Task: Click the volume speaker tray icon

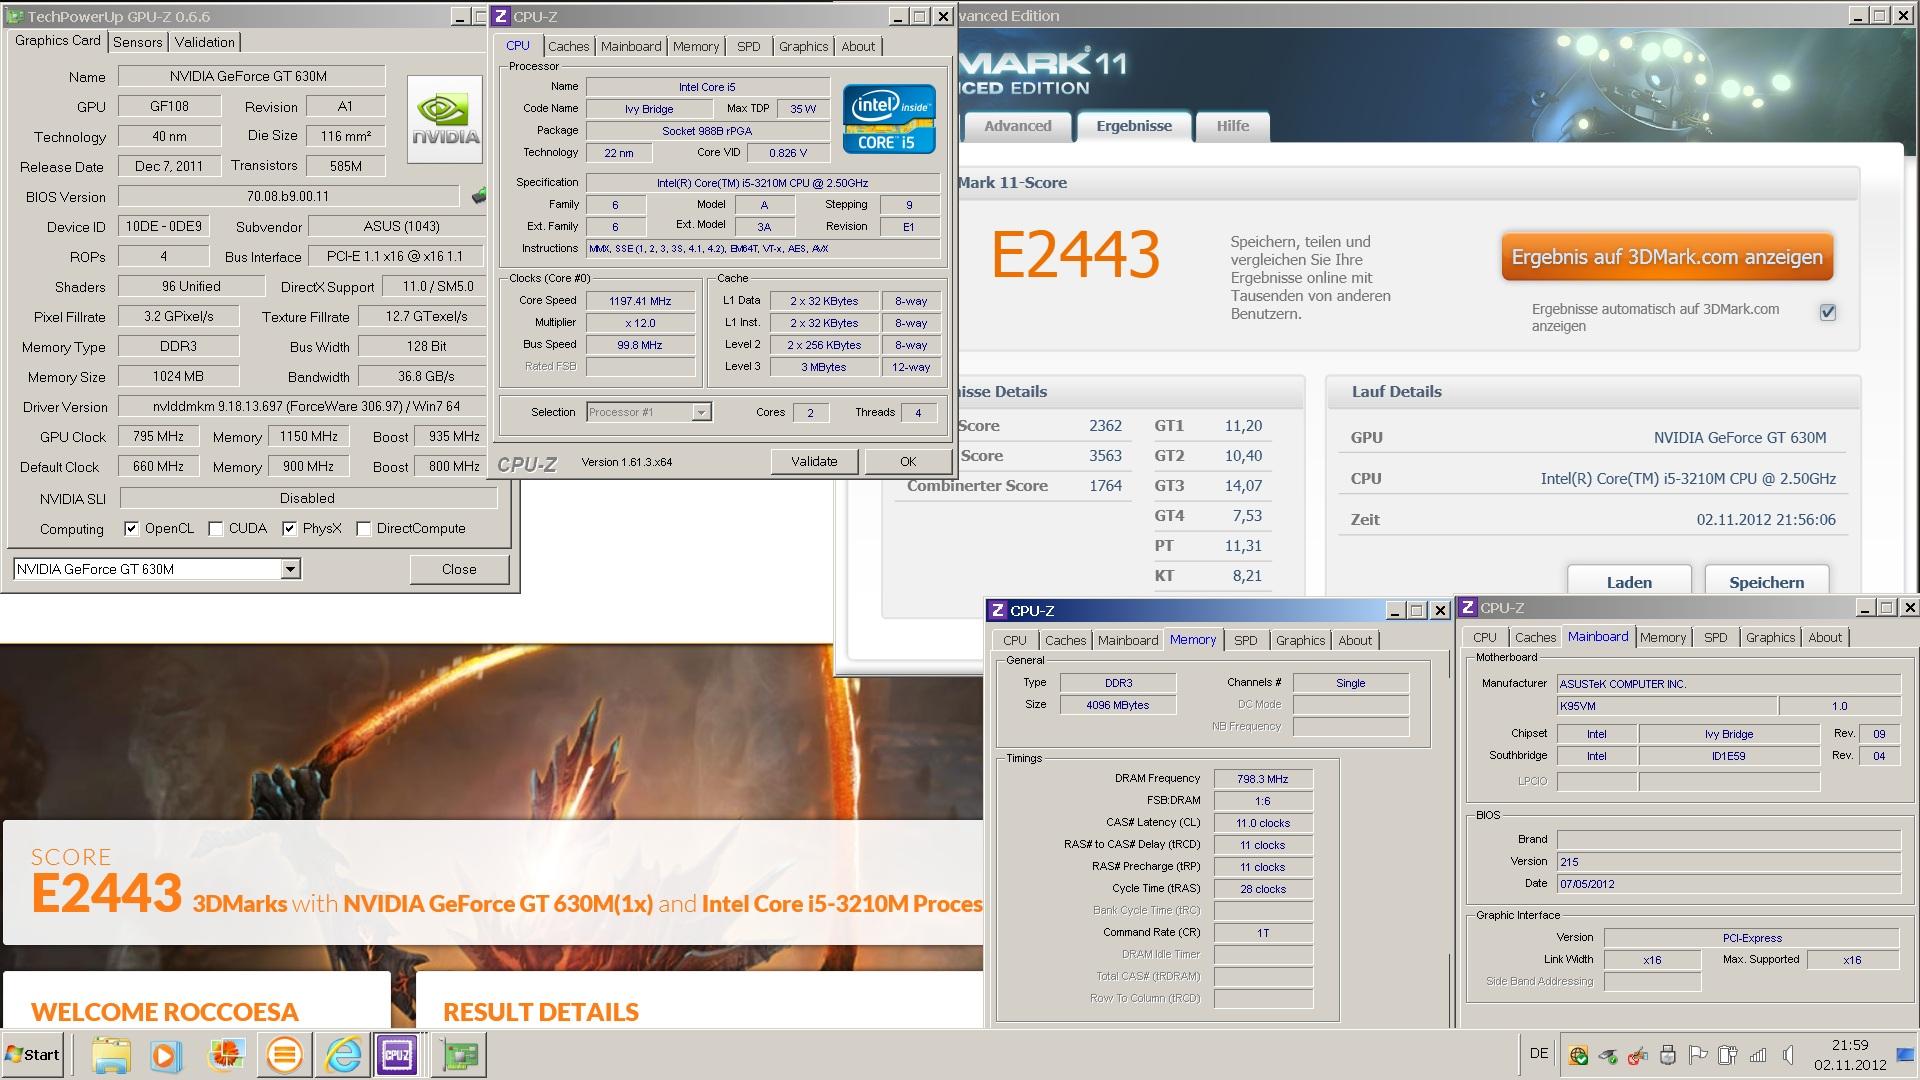Action: [x=1788, y=1055]
